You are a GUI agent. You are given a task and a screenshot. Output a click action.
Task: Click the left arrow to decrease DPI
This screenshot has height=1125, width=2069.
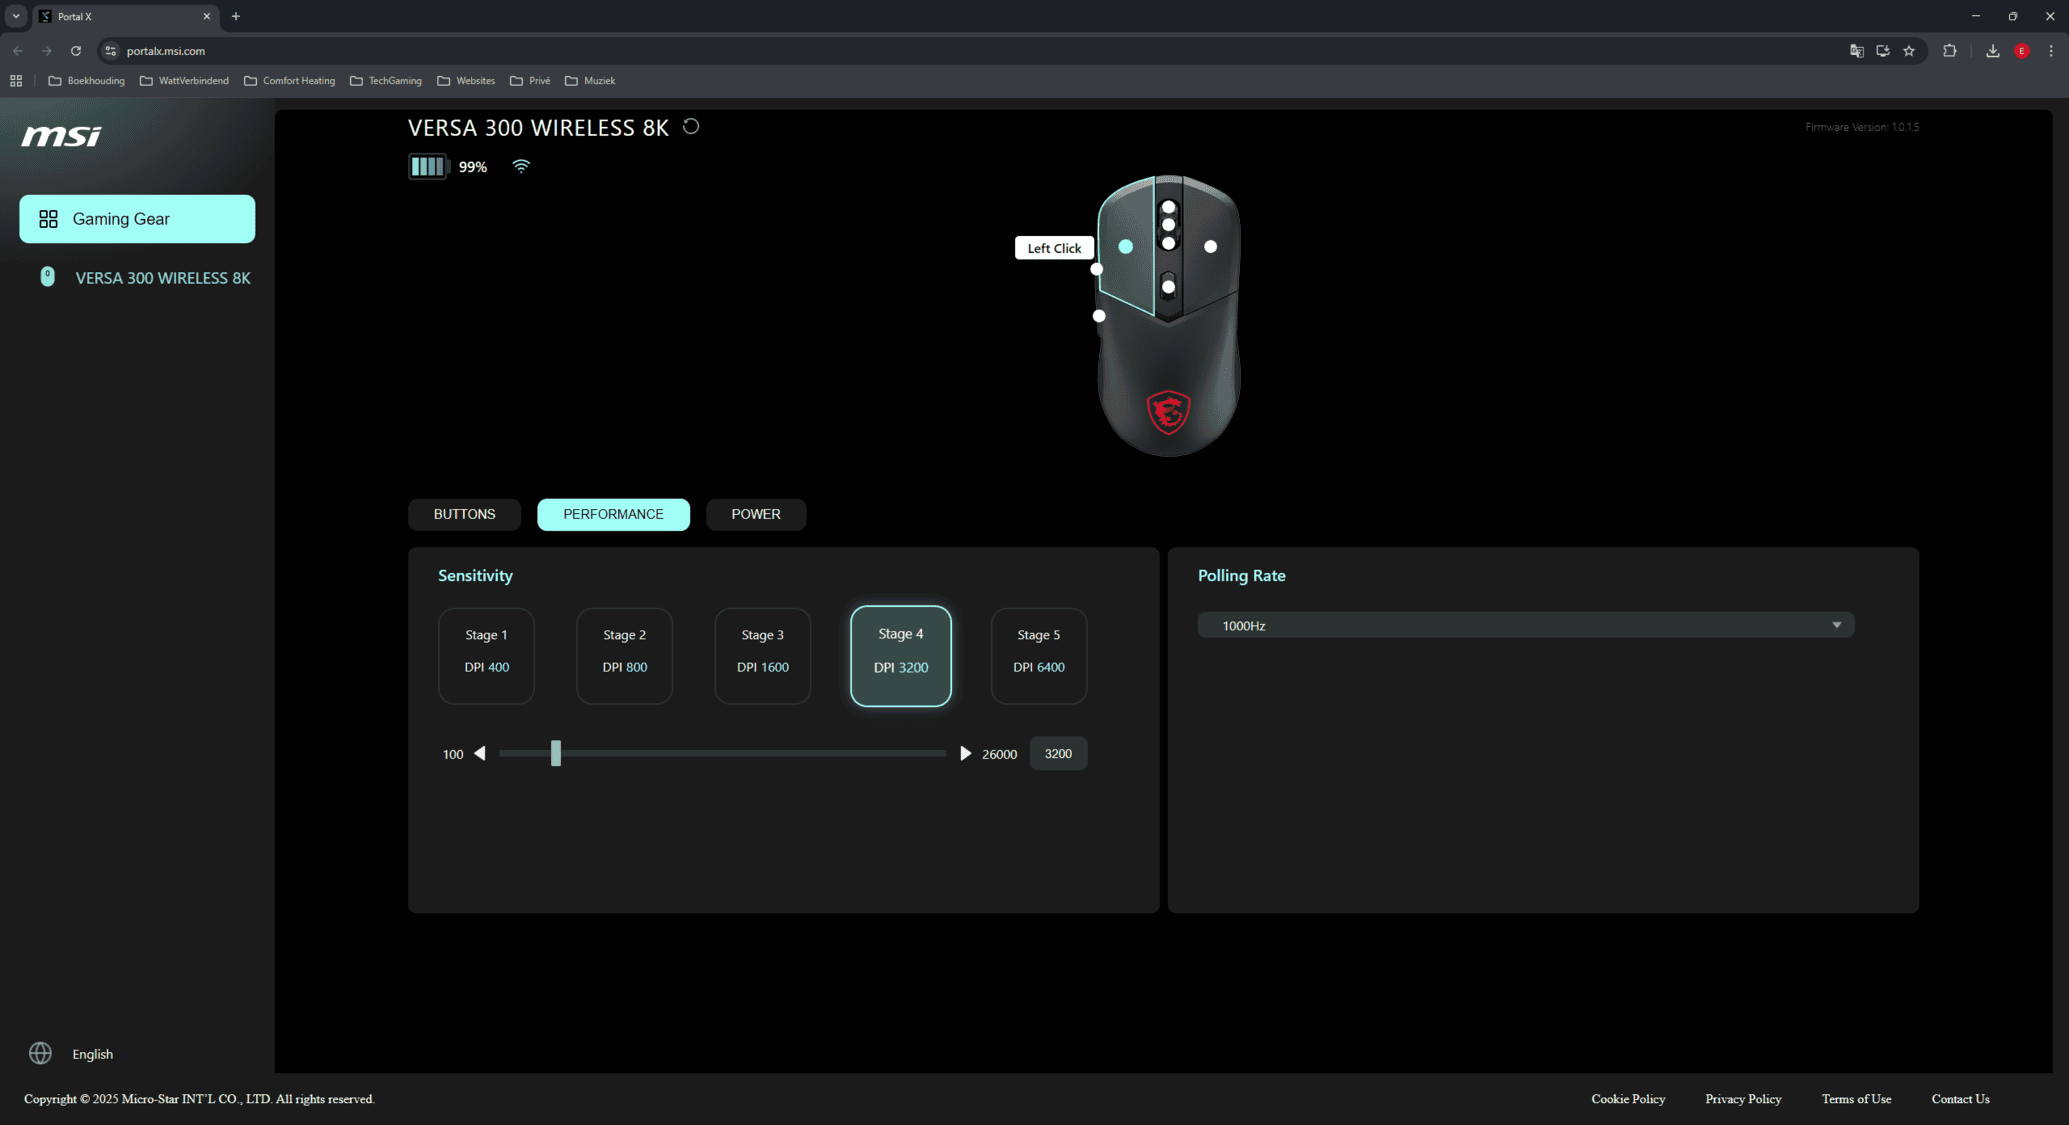pos(480,754)
